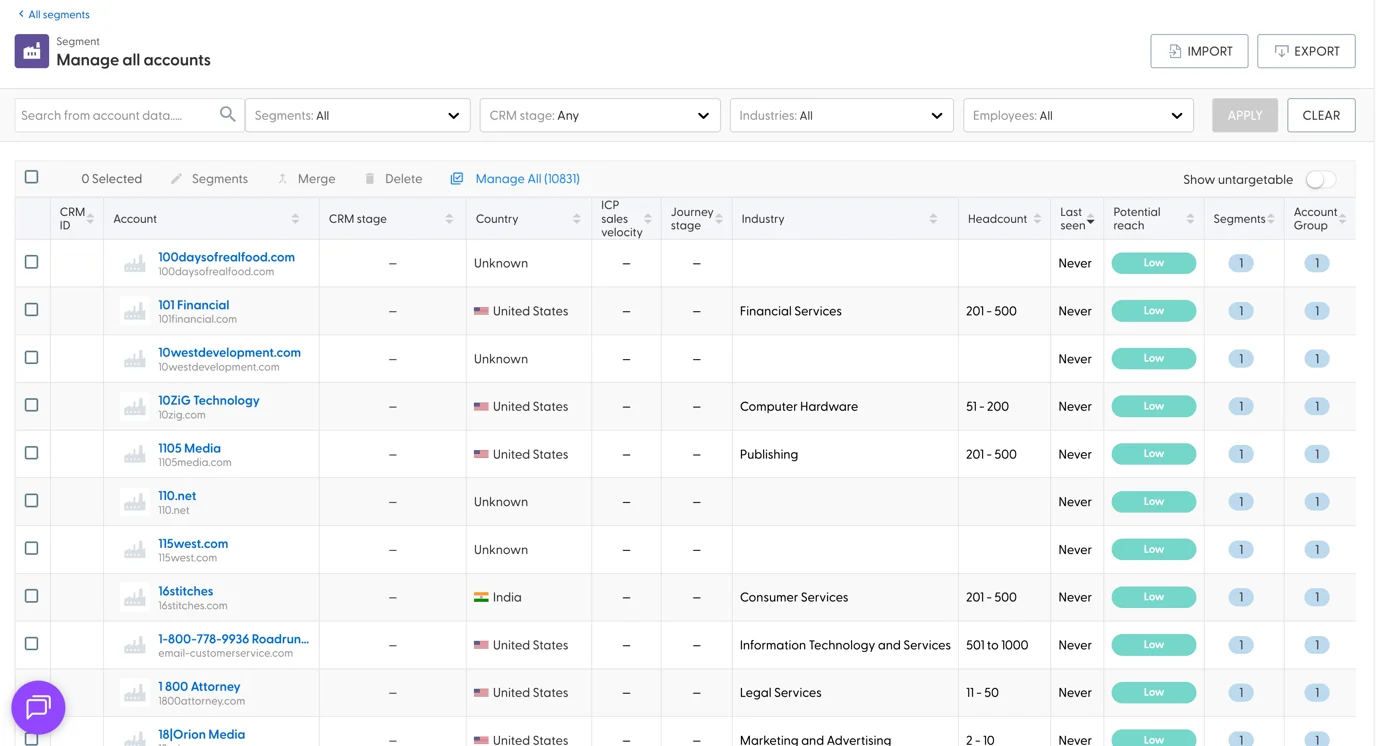Open the Segments filter dropdown

coord(357,115)
